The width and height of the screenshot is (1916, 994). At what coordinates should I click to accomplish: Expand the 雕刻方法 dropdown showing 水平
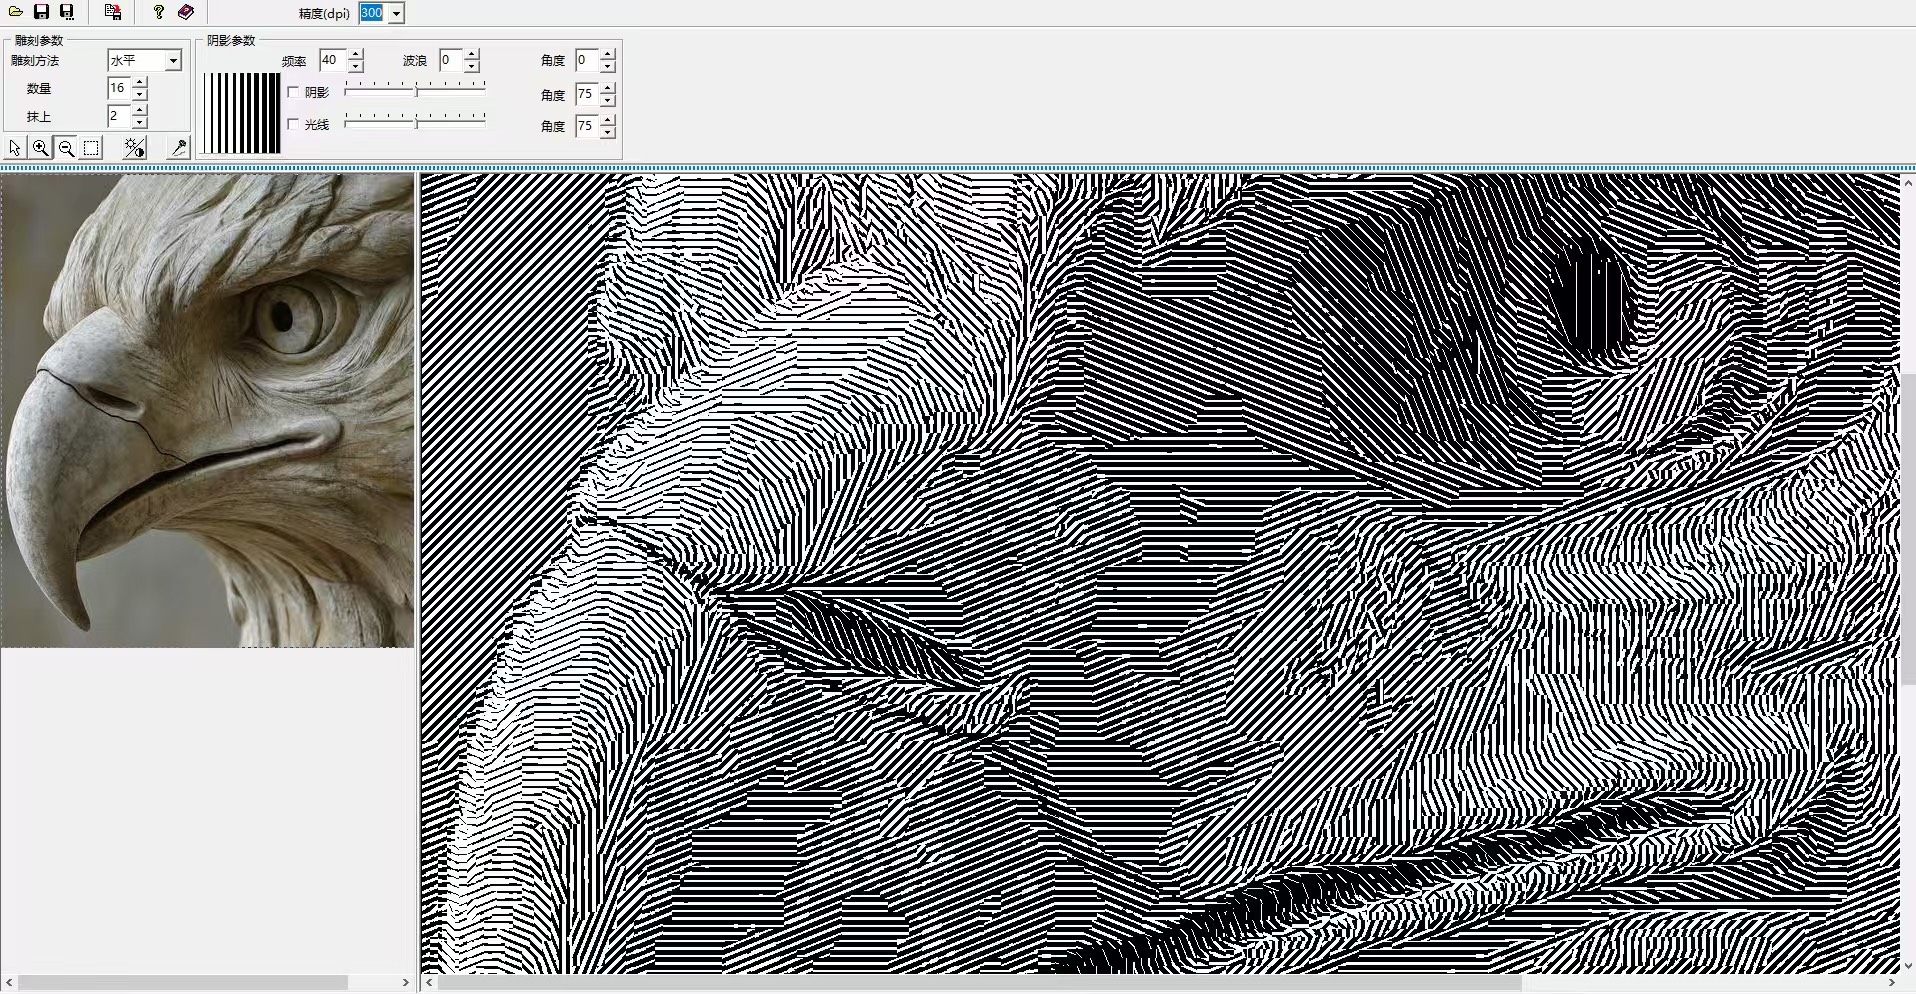pyautogui.click(x=173, y=61)
